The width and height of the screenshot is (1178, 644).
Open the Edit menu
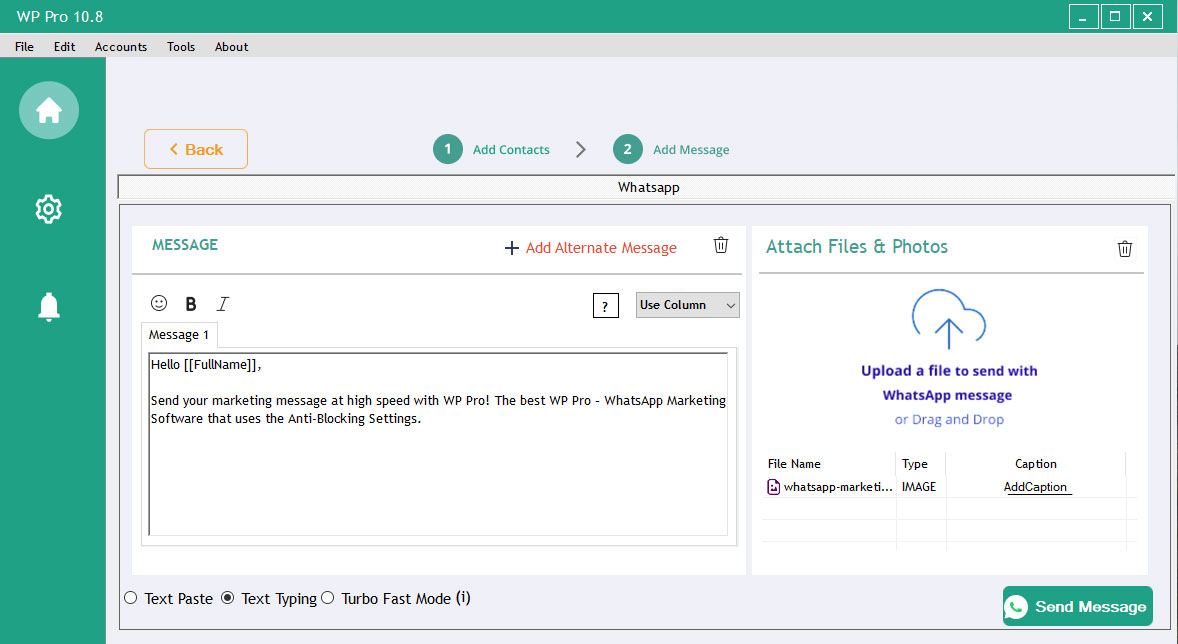(65, 47)
